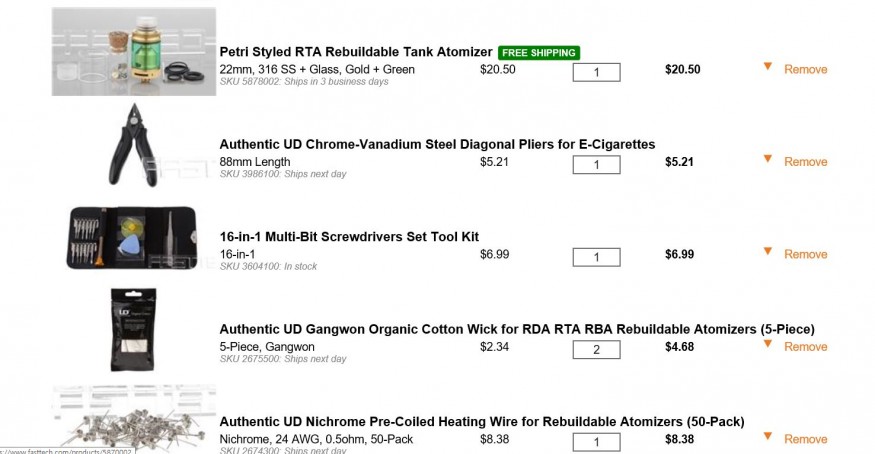Focus quantity field for 16-in-1 Screwdrivers Set
Screen dimensions: 875x454
coord(596,257)
